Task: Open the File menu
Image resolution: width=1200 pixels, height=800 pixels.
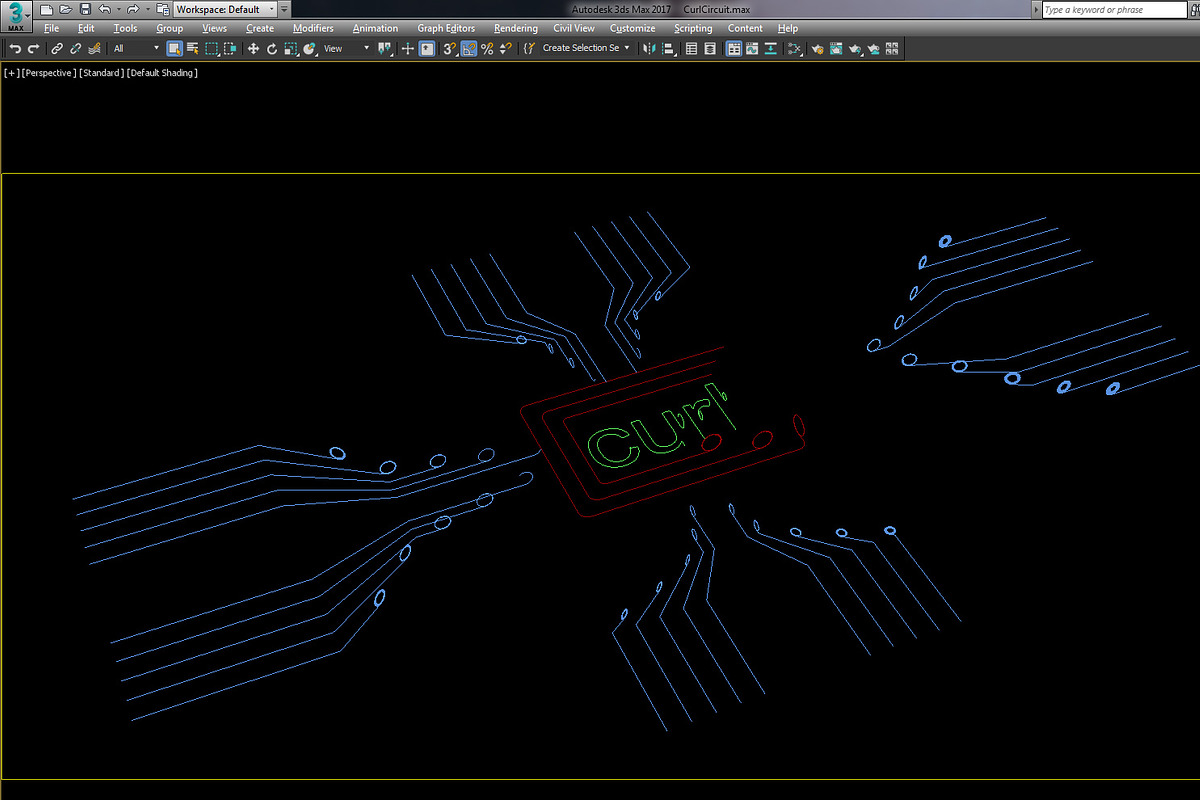Action: (x=52, y=28)
